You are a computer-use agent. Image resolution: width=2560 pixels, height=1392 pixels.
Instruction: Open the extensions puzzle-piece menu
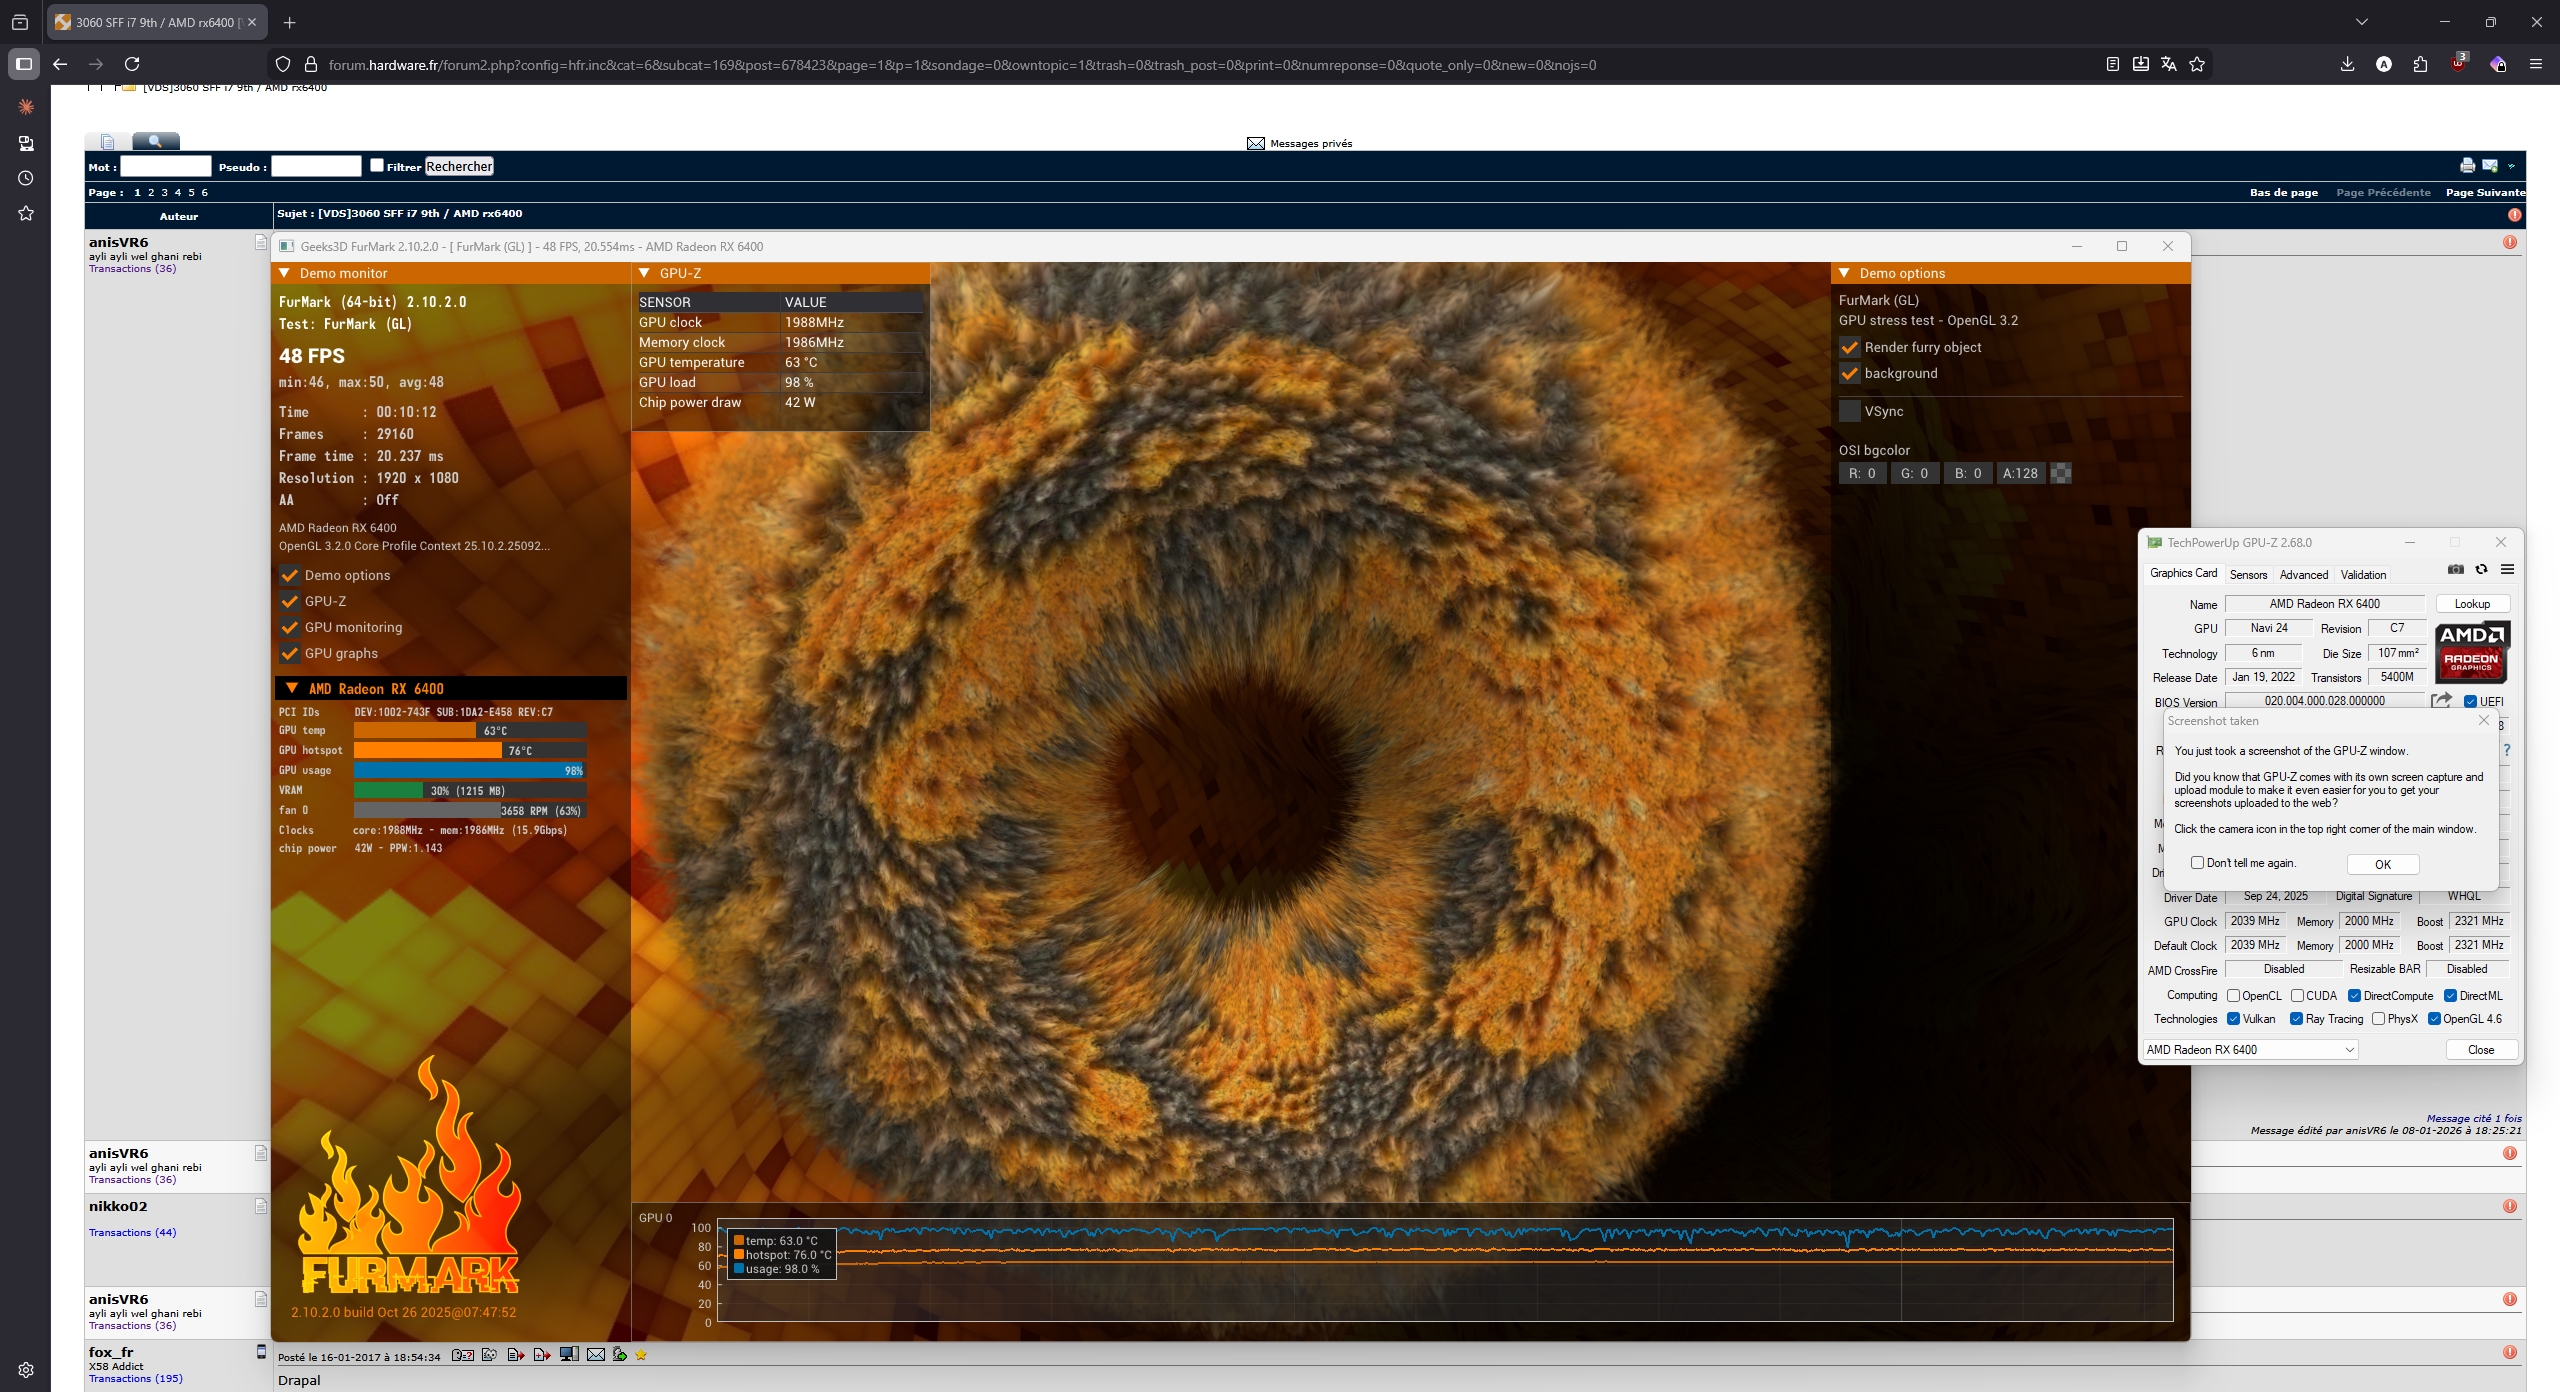pyautogui.click(x=2420, y=64)
